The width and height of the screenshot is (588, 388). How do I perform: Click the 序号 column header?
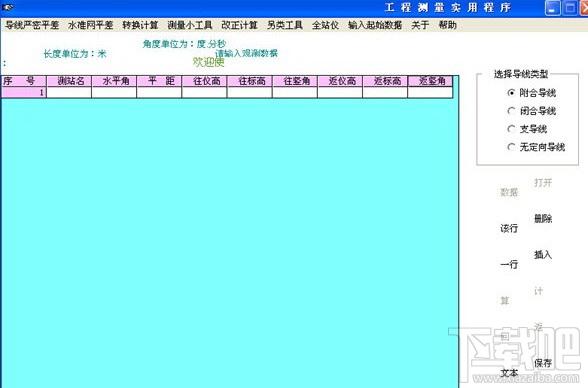click(24, 81)
